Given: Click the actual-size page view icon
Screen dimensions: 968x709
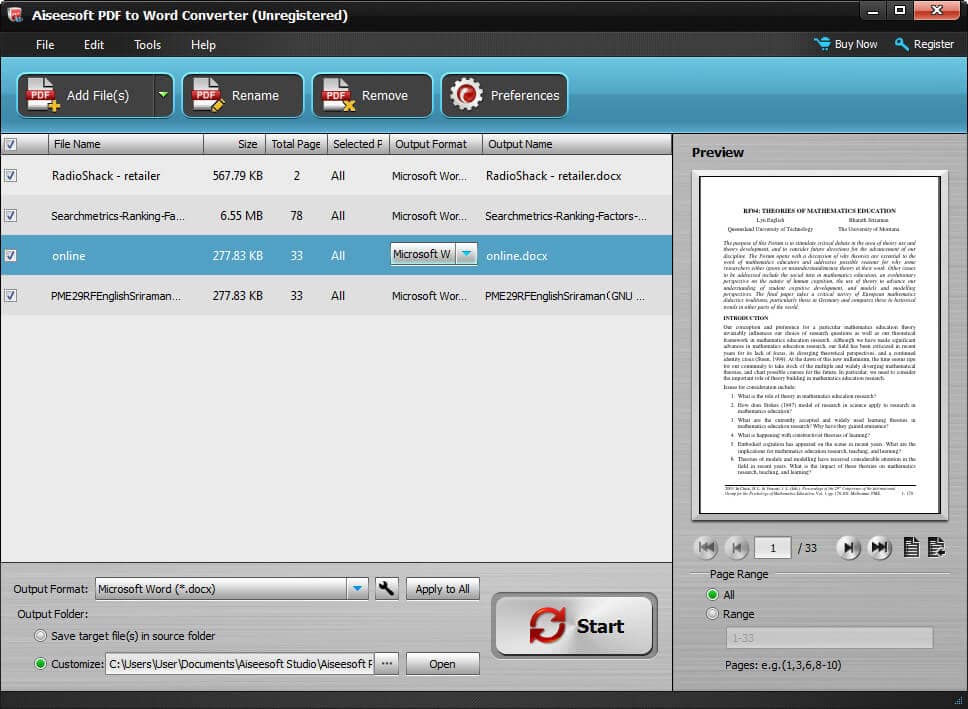Looking at the screenshot, I should pyautogui.click(x=911, y=547).
